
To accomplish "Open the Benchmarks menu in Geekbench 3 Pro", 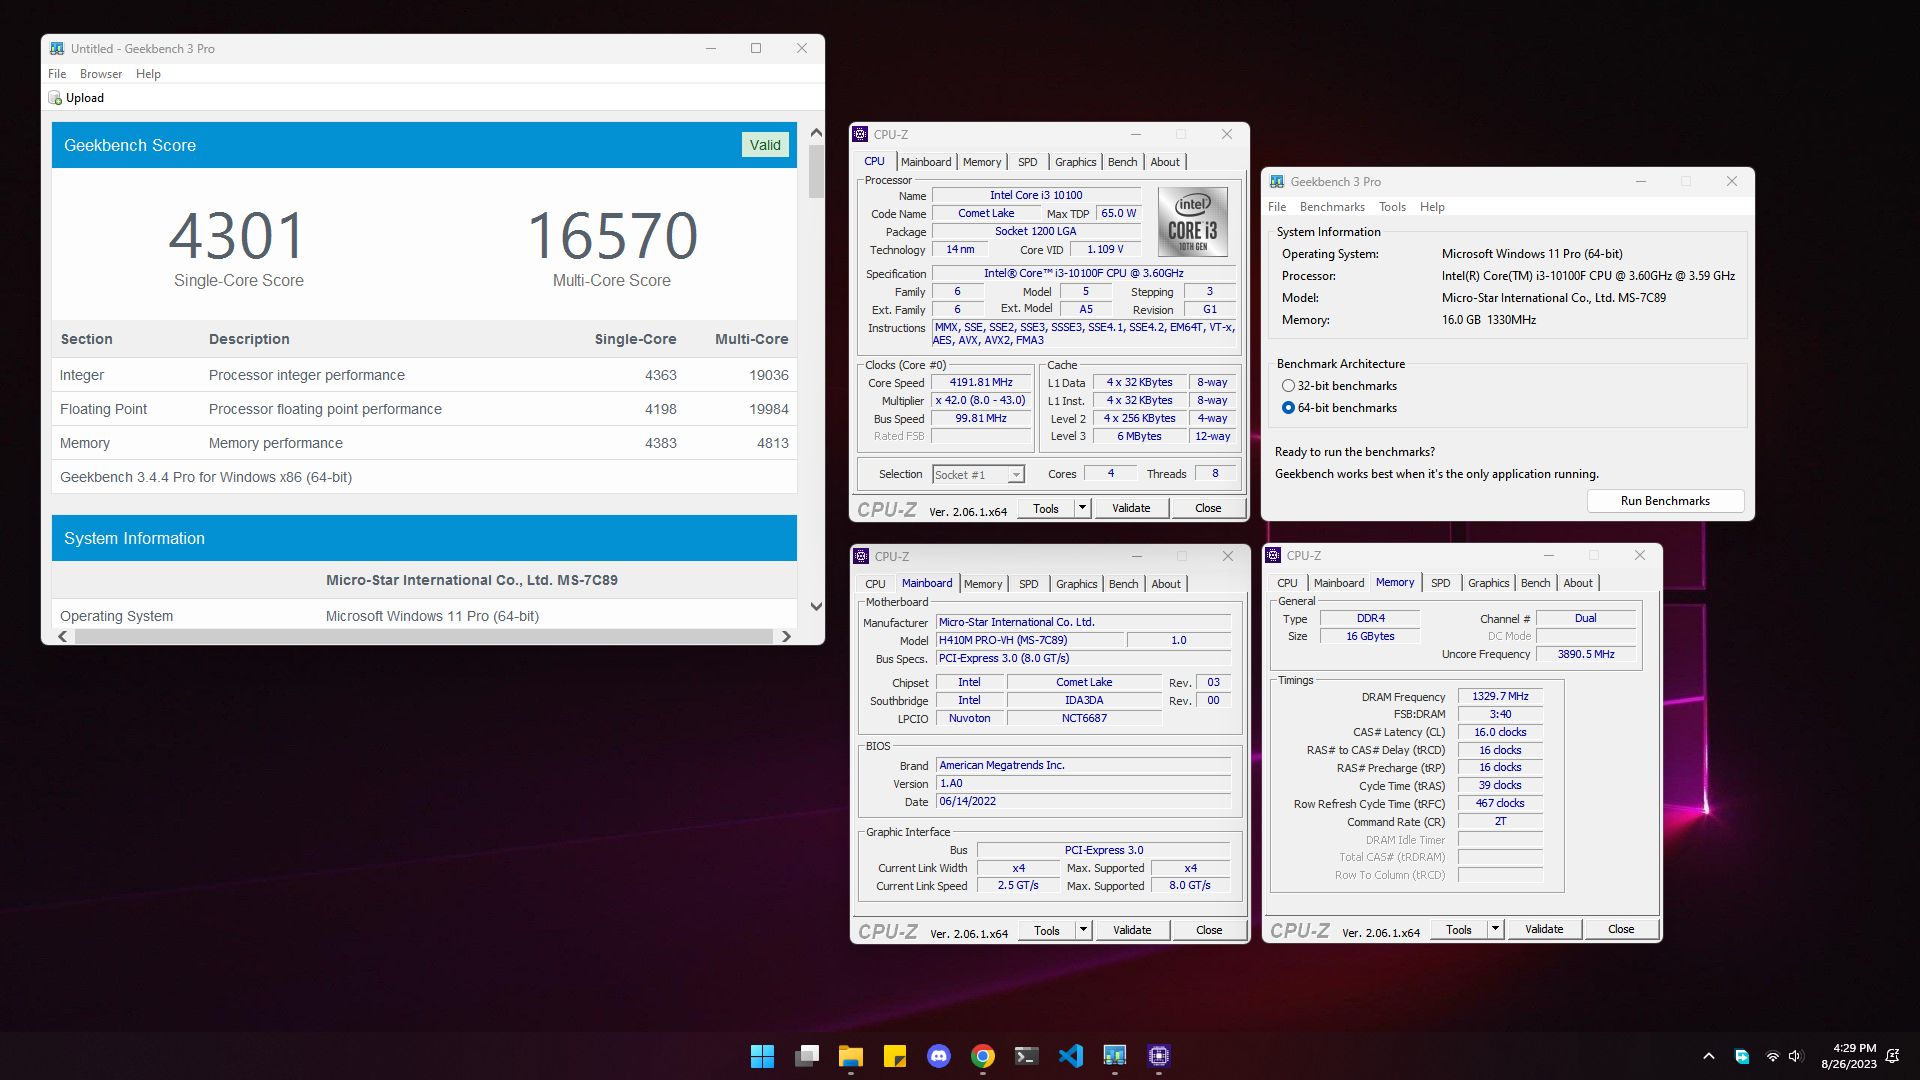I will click(1332, 207).
